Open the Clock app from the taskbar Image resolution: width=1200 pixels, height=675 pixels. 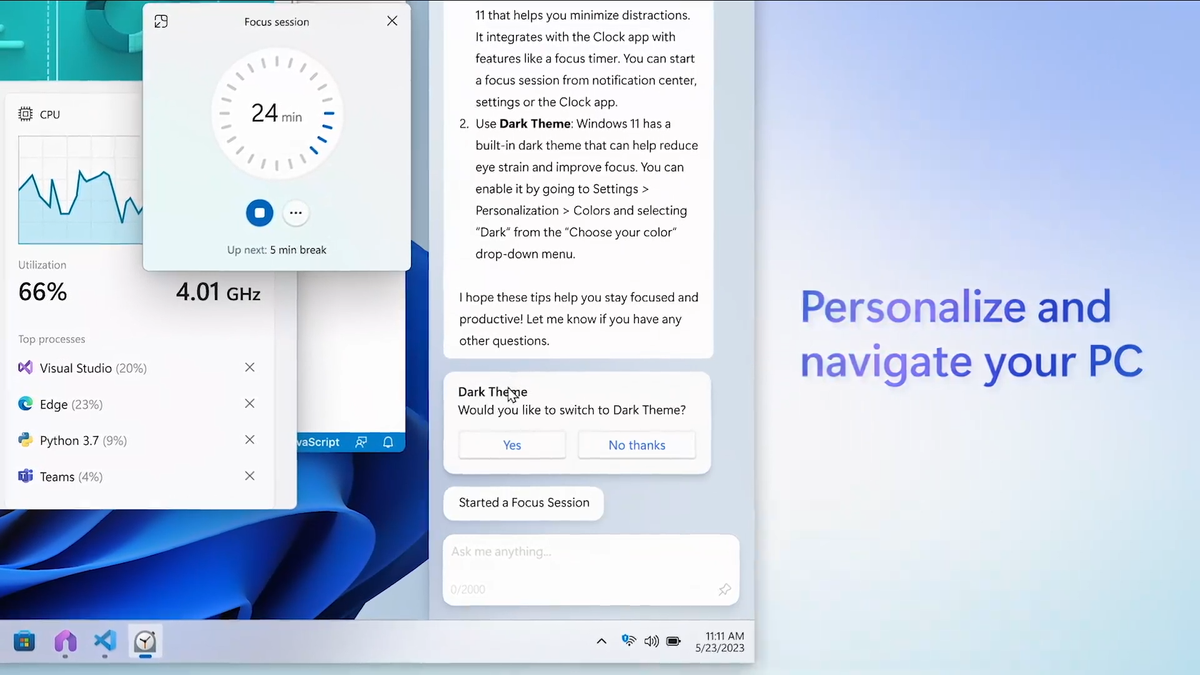click(x=144, y=642)
